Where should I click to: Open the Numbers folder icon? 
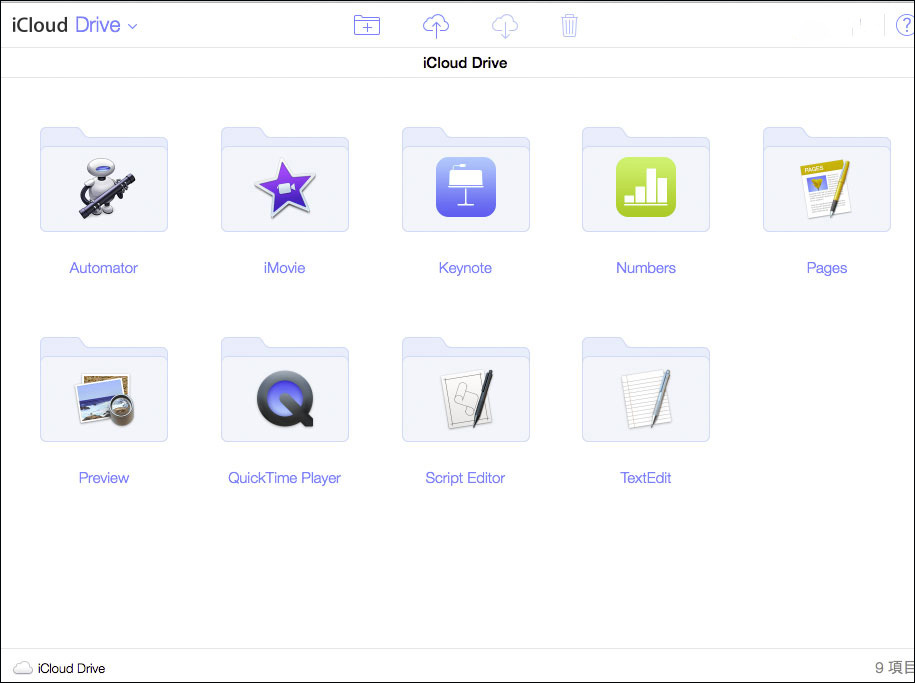pyautogui.click(x=646, y=180)
